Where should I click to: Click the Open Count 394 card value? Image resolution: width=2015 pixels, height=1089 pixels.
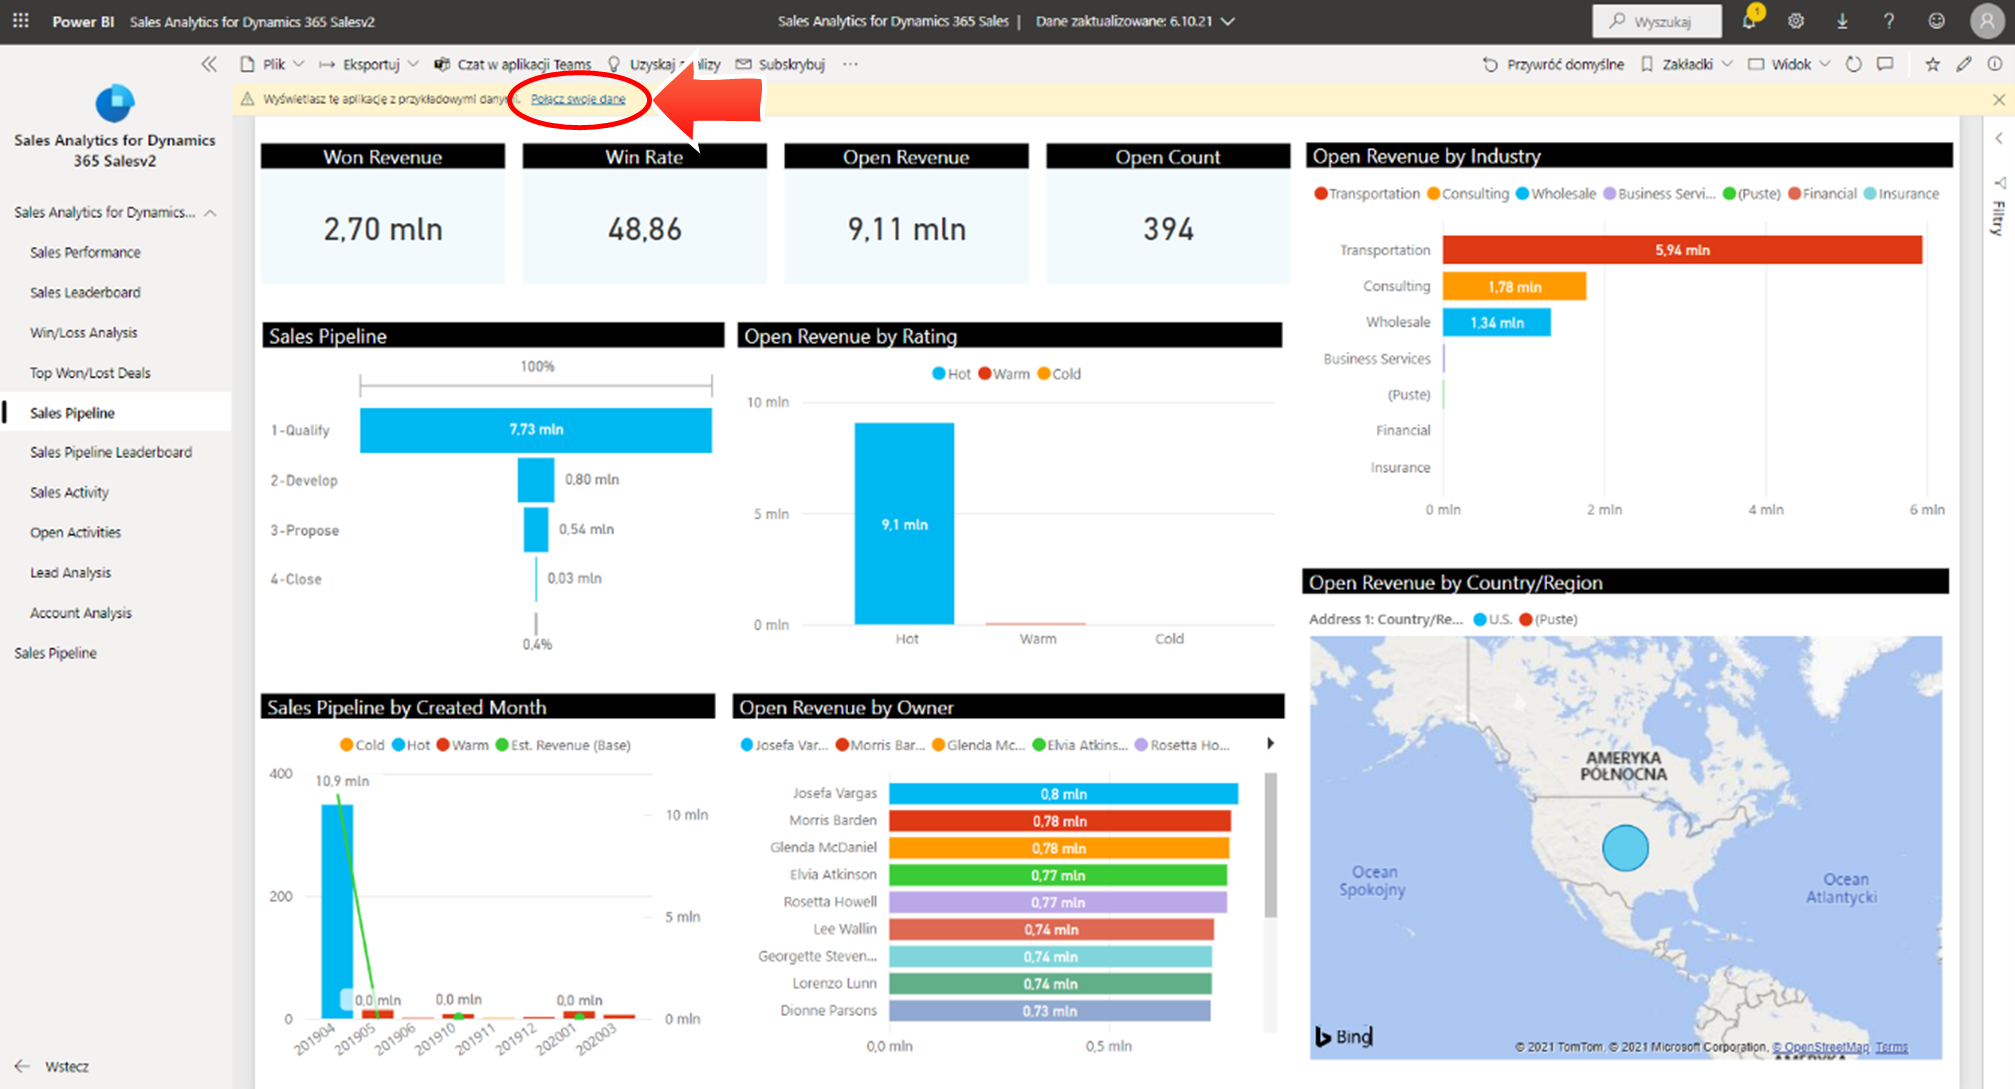pos(1168,229)
